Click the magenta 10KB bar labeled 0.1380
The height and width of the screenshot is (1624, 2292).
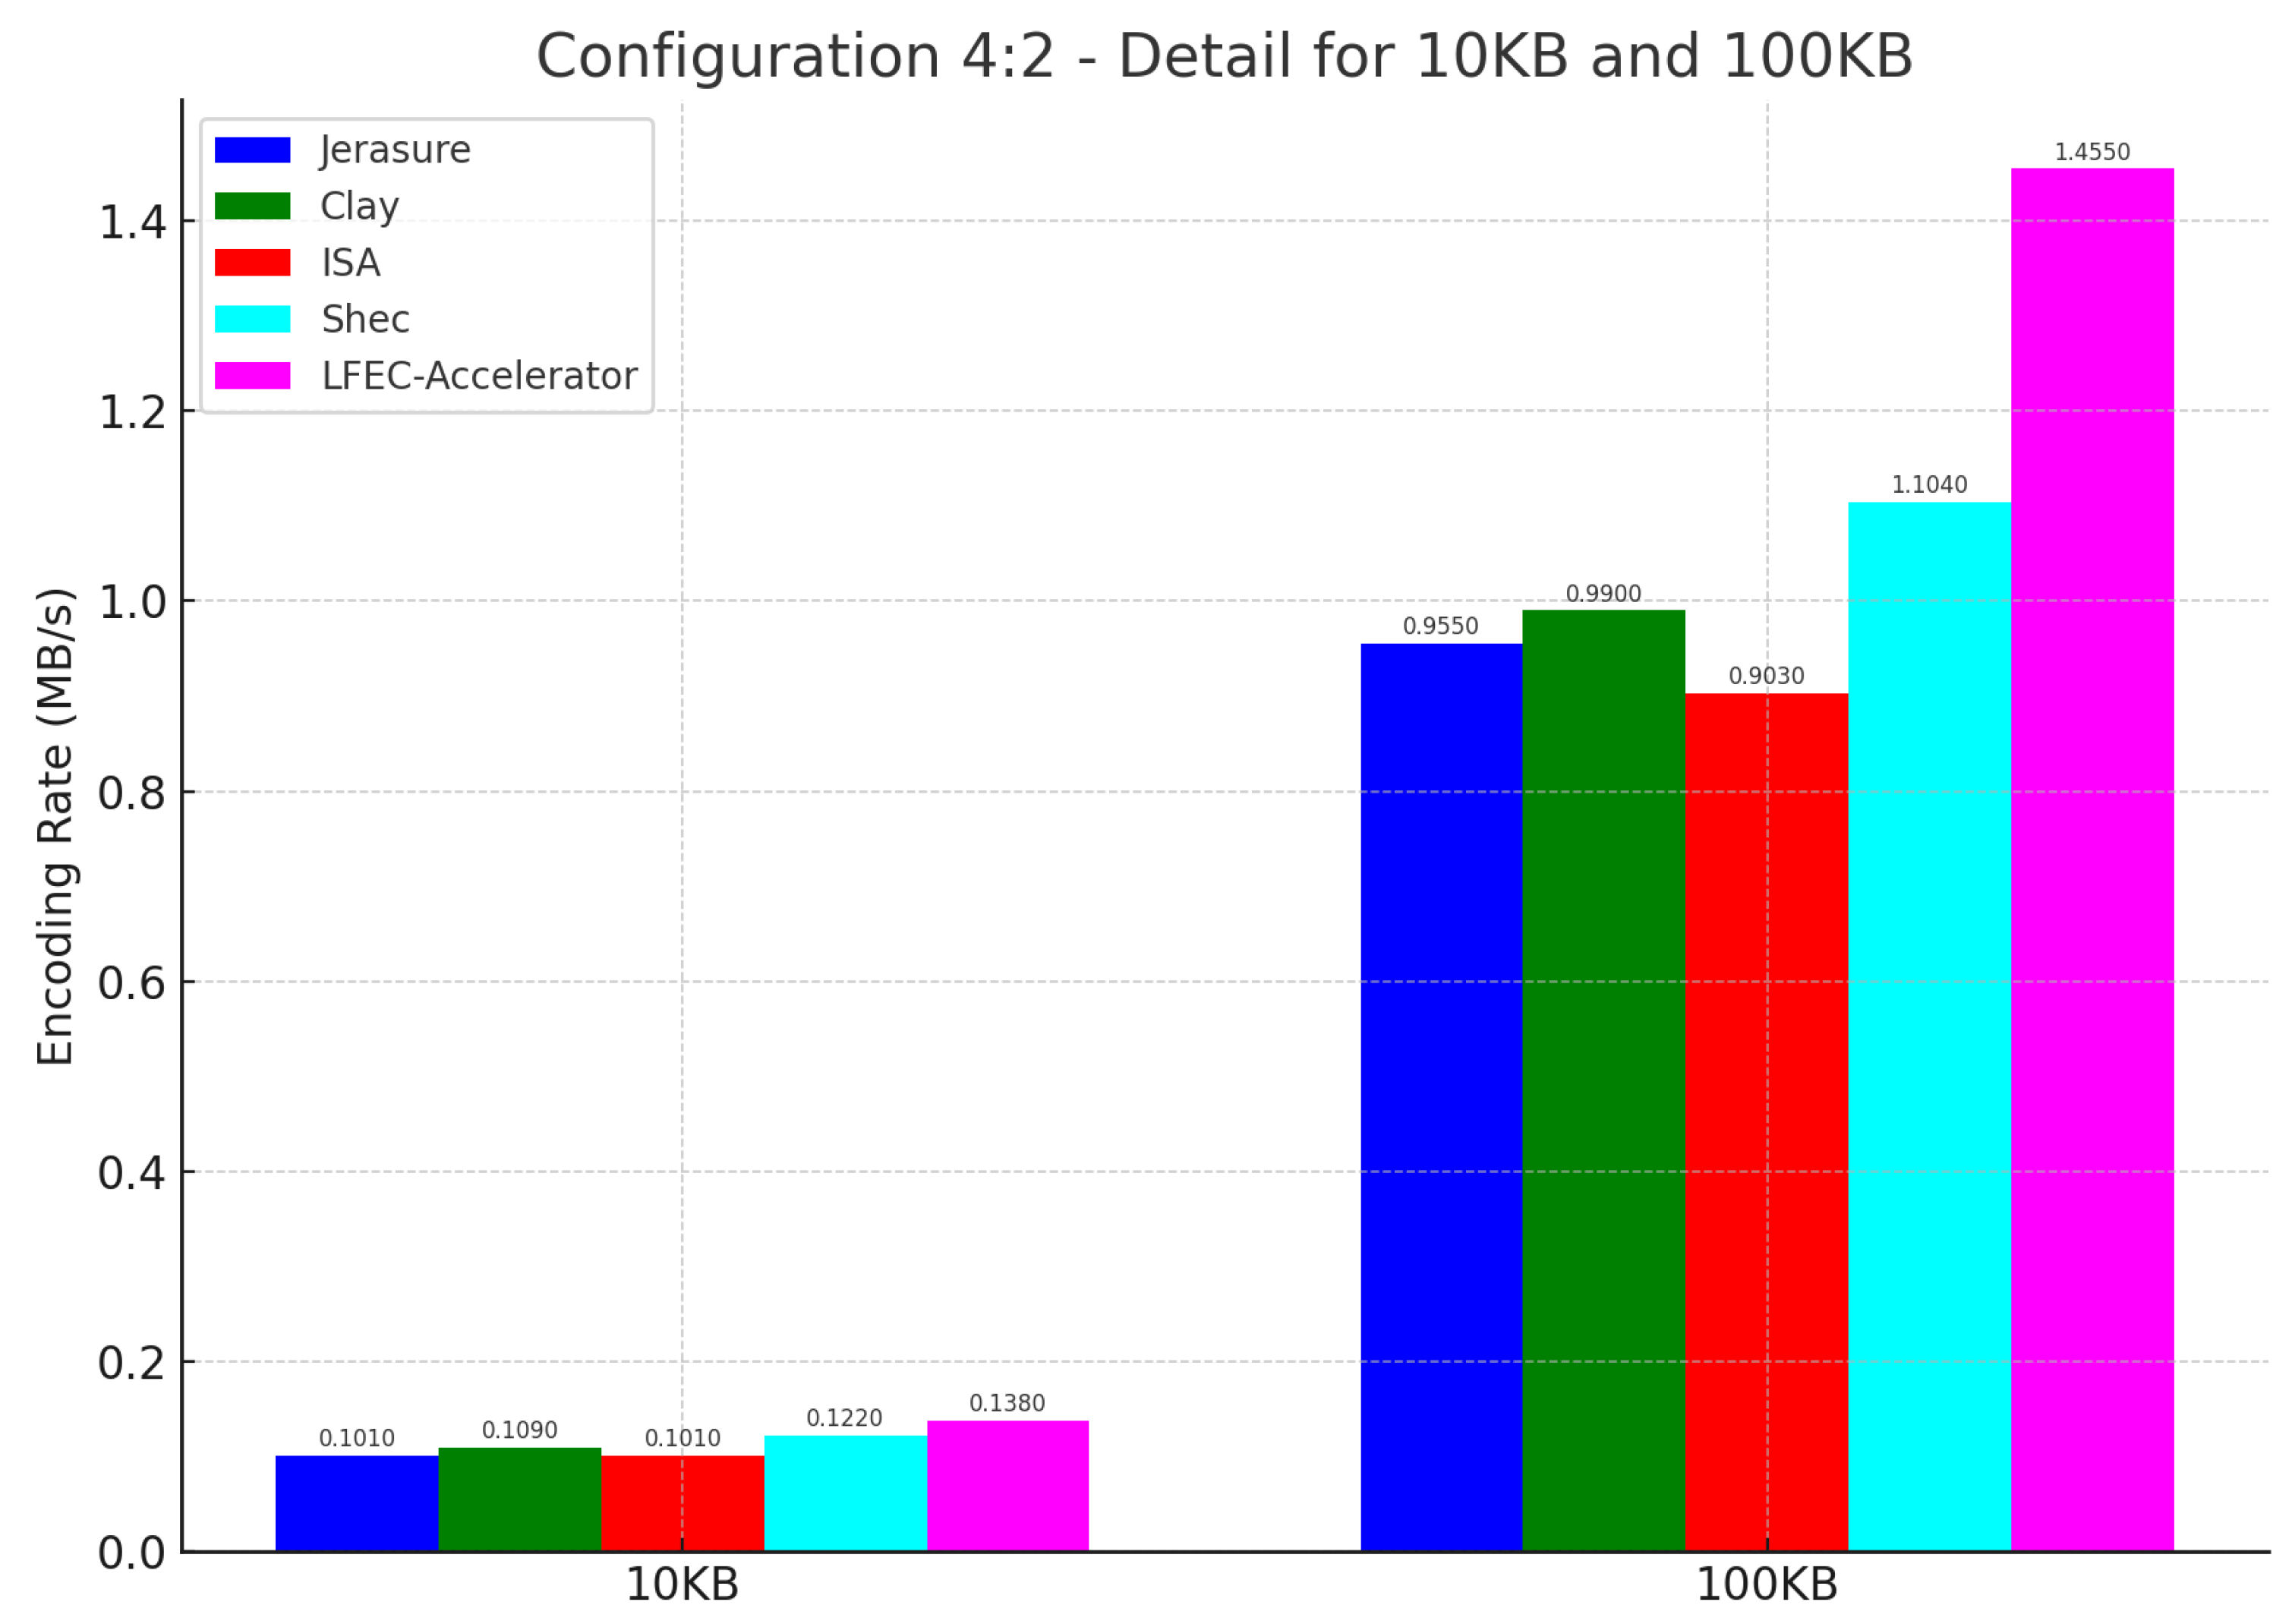pyautogui.click(x=1007, y=1486)
